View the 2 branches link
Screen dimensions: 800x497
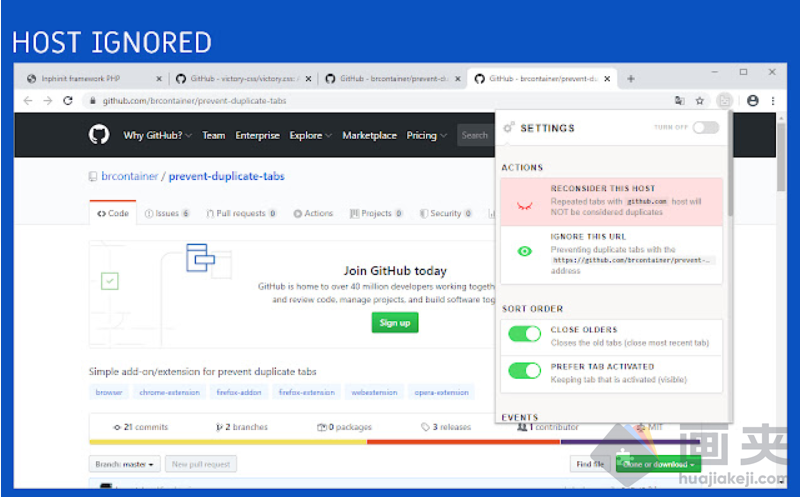(x=242, y=427)
